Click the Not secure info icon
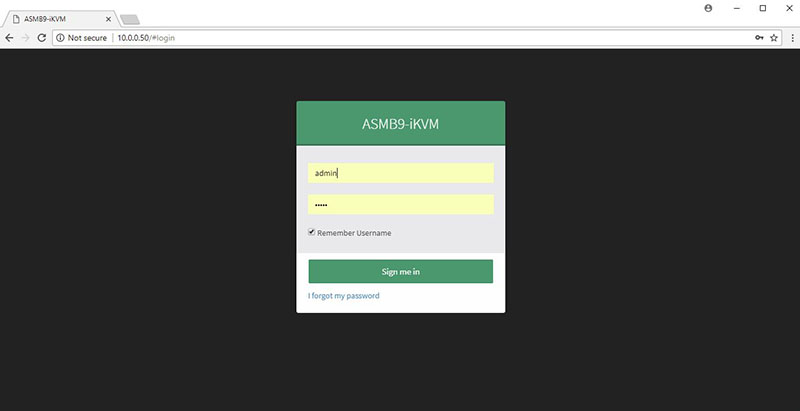The image size is (800, 411). (x=61, y=38)
